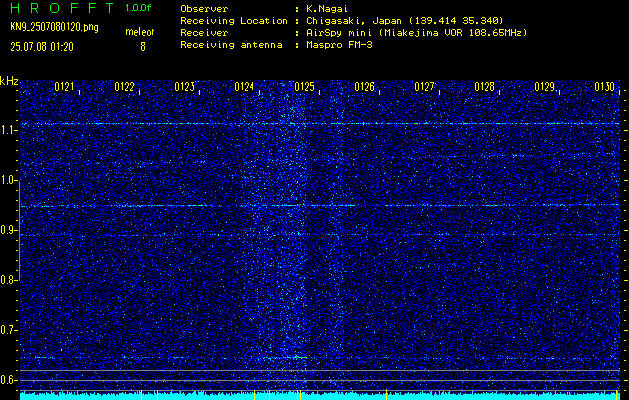Click the Receiving antenna label
Viewport: 629px width, 400px height.
[x=231, y=45]
